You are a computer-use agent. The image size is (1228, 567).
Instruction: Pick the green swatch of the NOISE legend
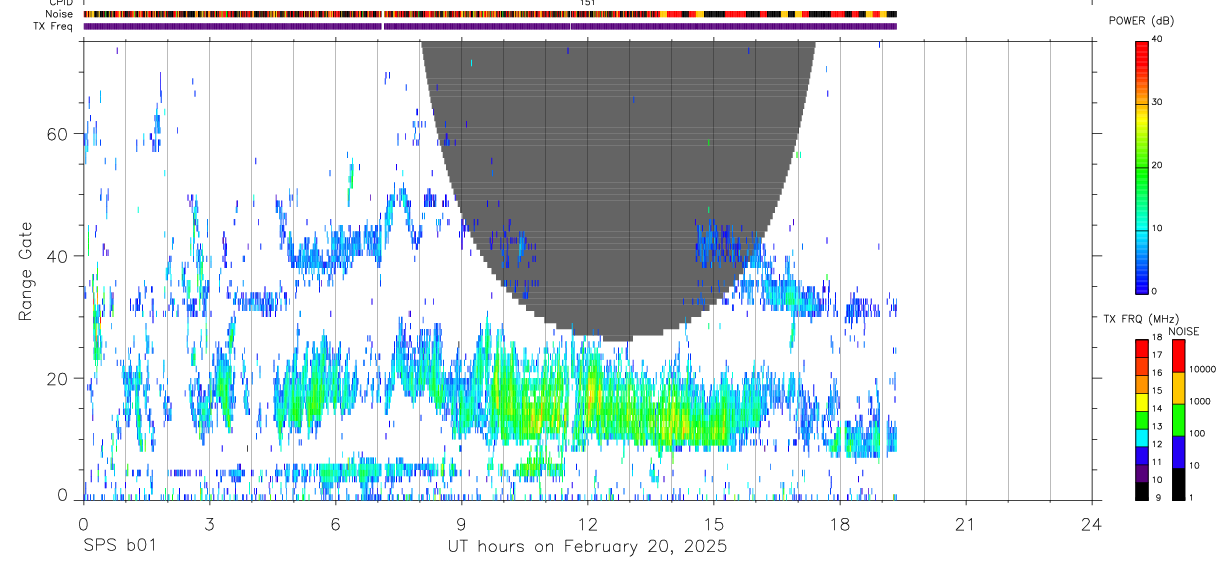click(x=1178, y=420)
